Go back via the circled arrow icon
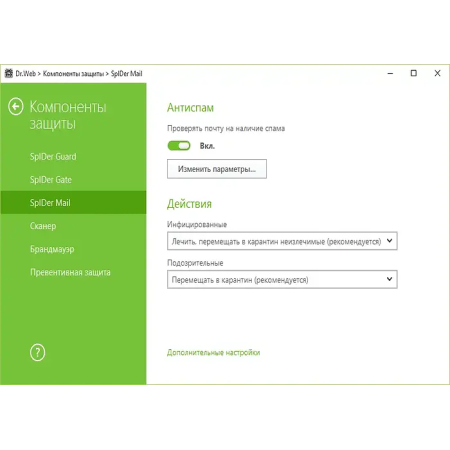The width and height of the screenshot is (450, 450). pos(16,107)
